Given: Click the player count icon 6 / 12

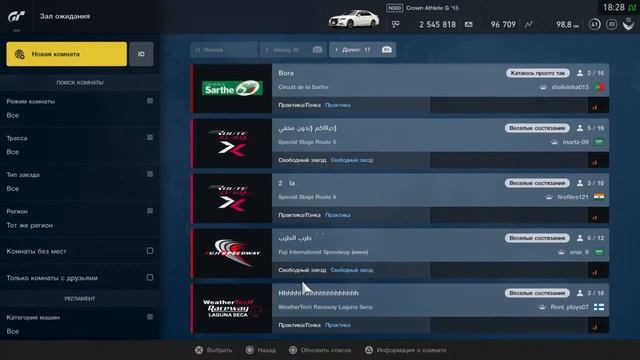Looking at the screenshot, I should point(580,238).
